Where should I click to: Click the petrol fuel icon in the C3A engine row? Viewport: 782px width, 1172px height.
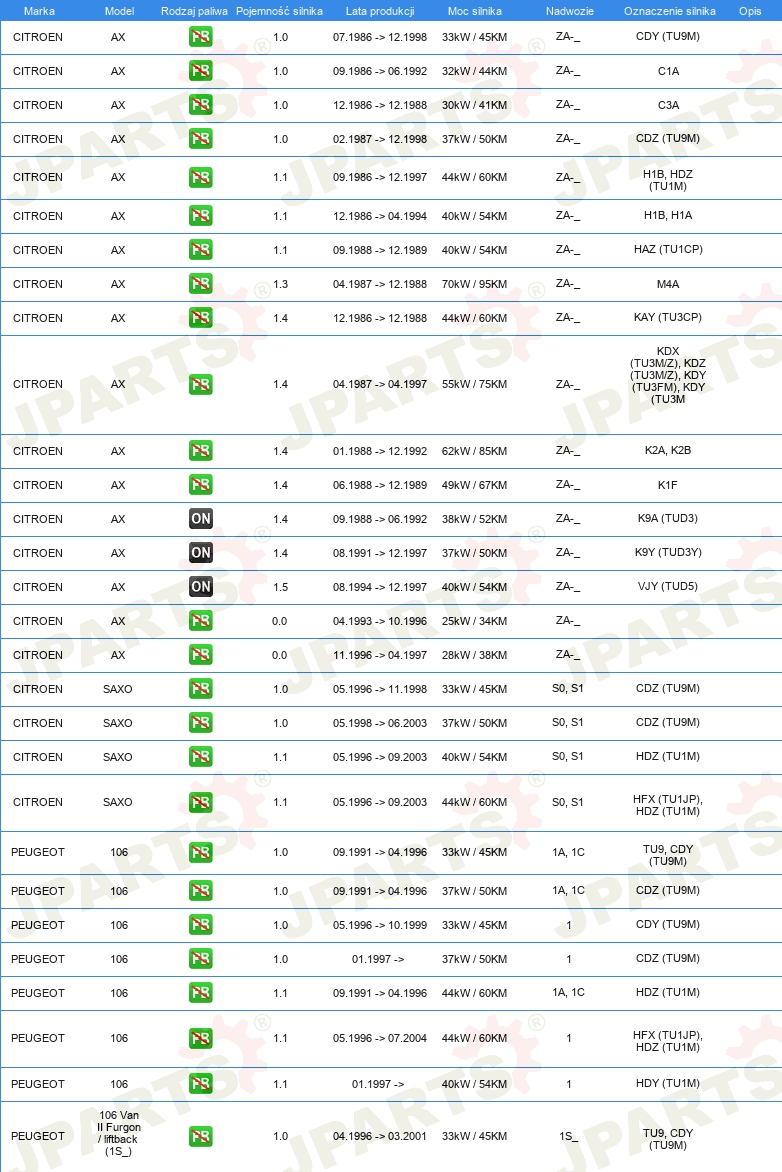(200, 105)
